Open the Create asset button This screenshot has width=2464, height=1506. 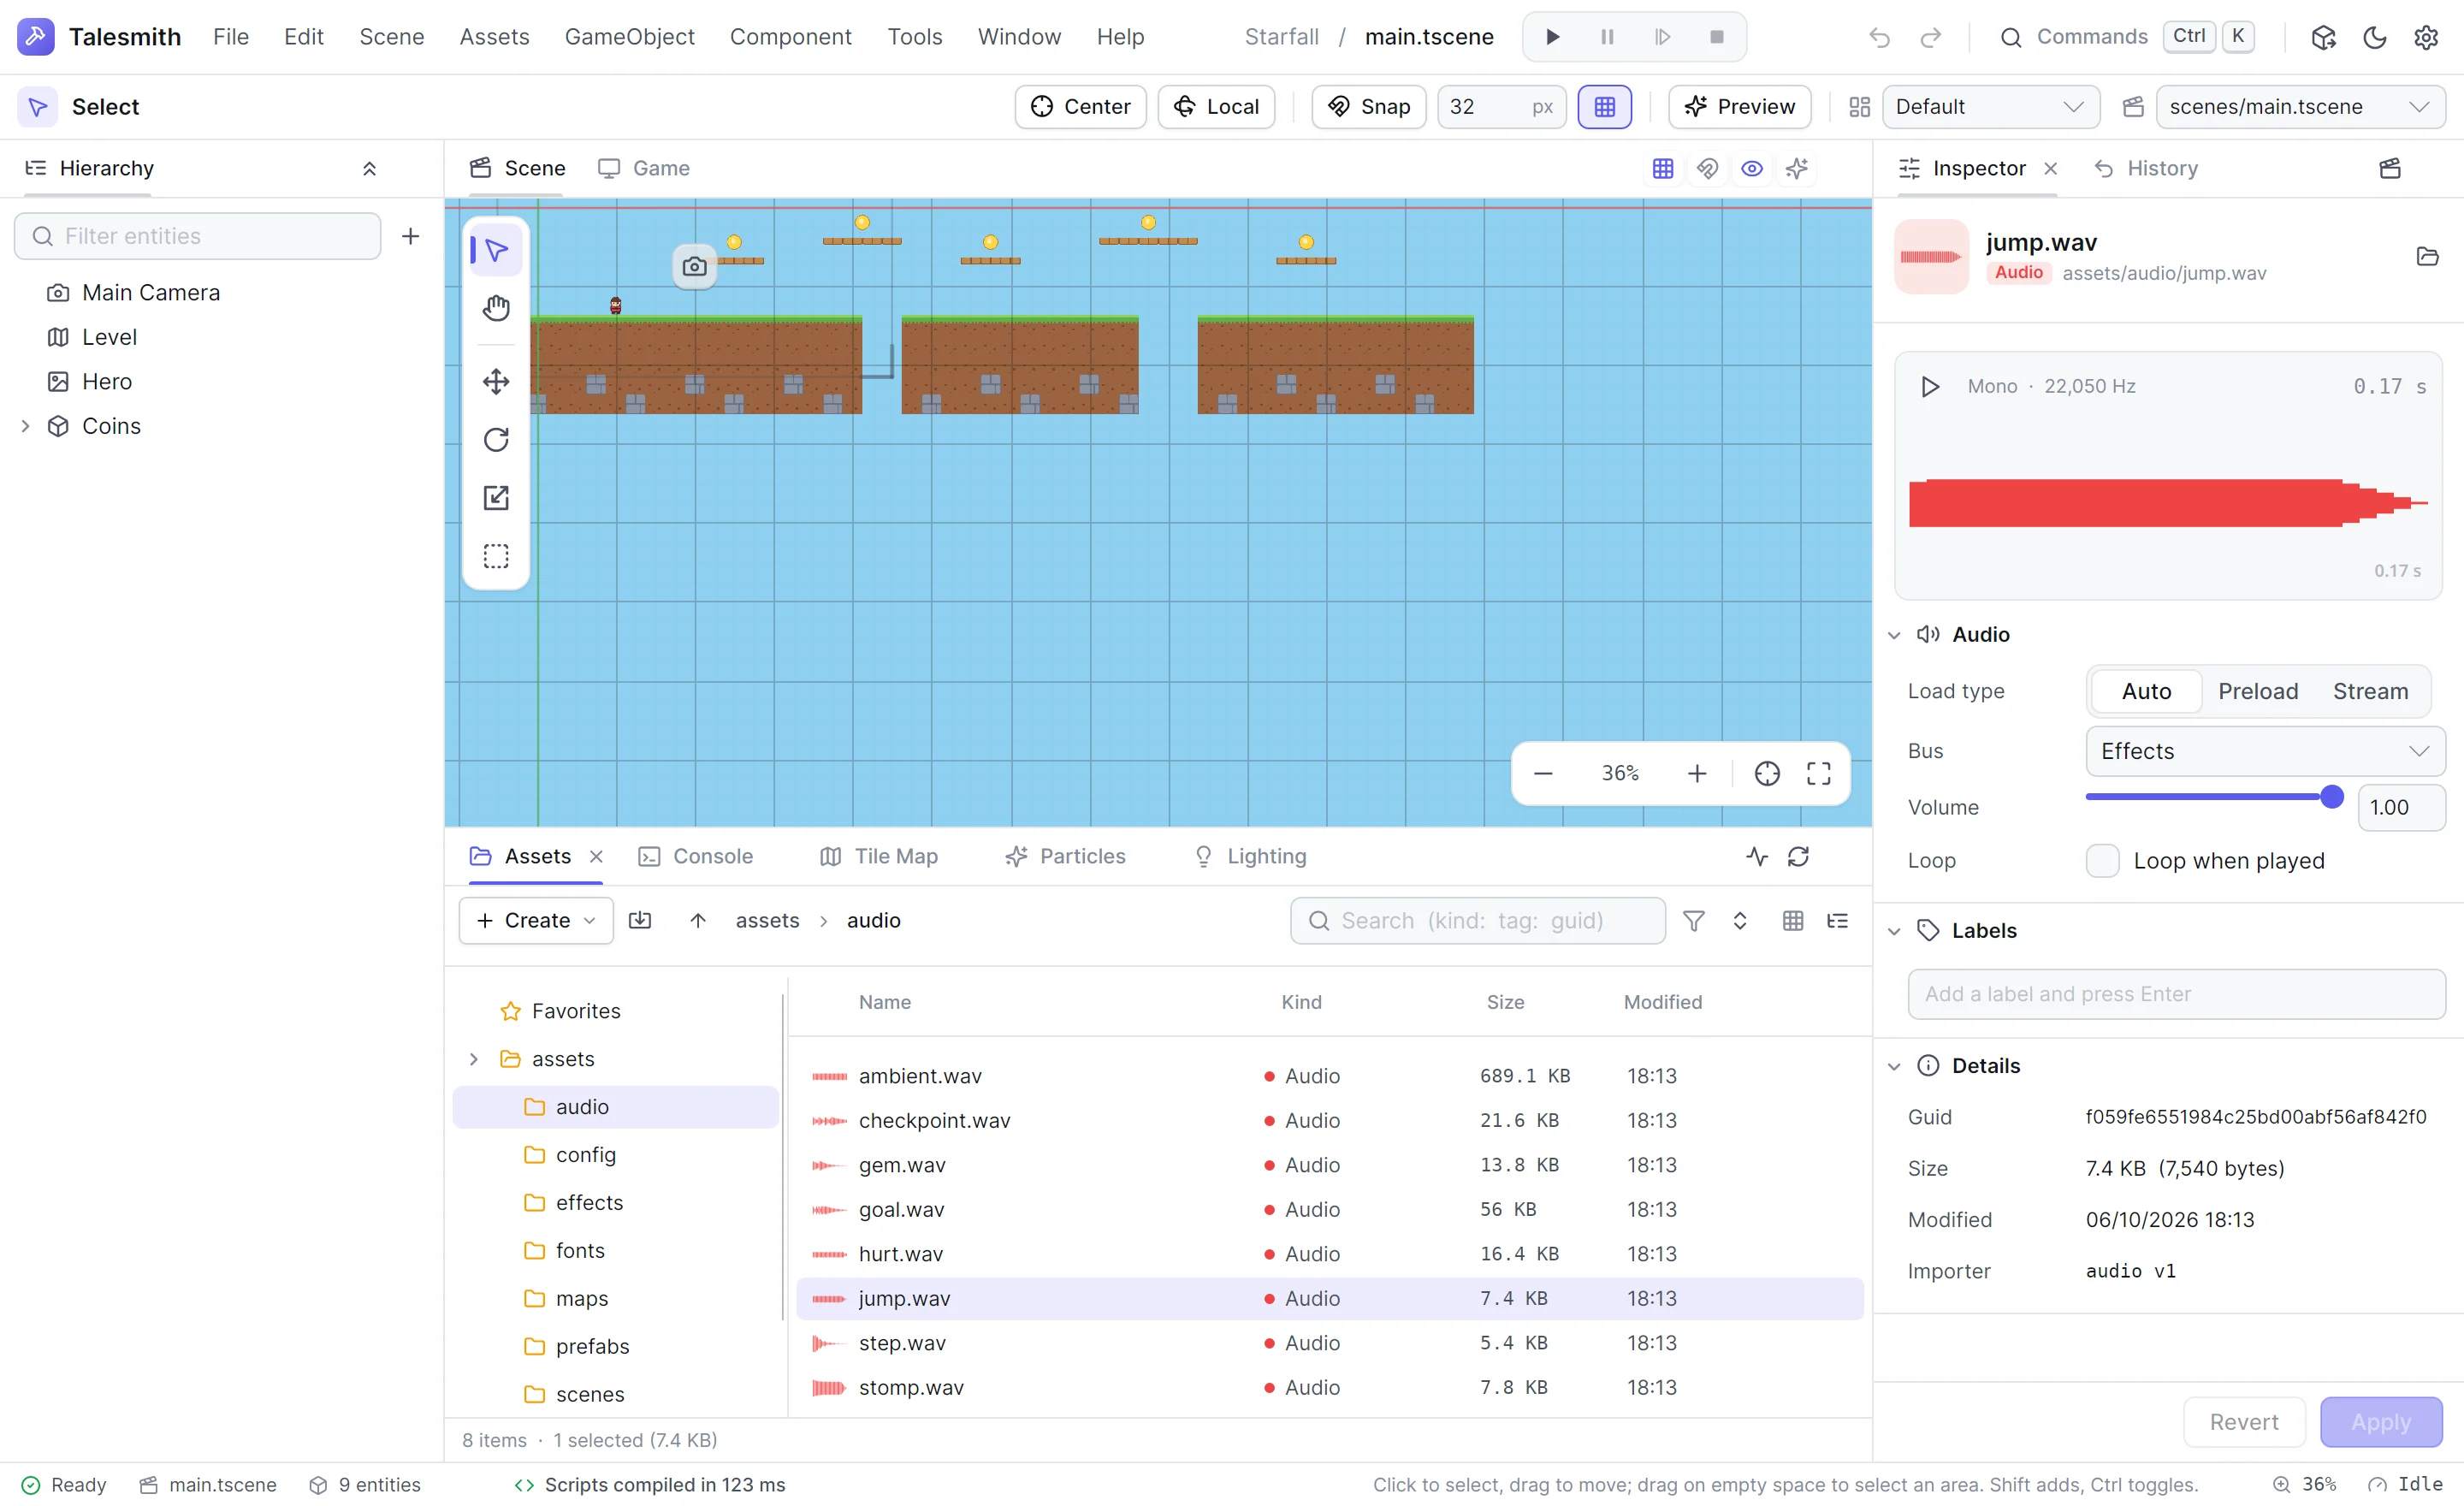[x=536, y=920]
